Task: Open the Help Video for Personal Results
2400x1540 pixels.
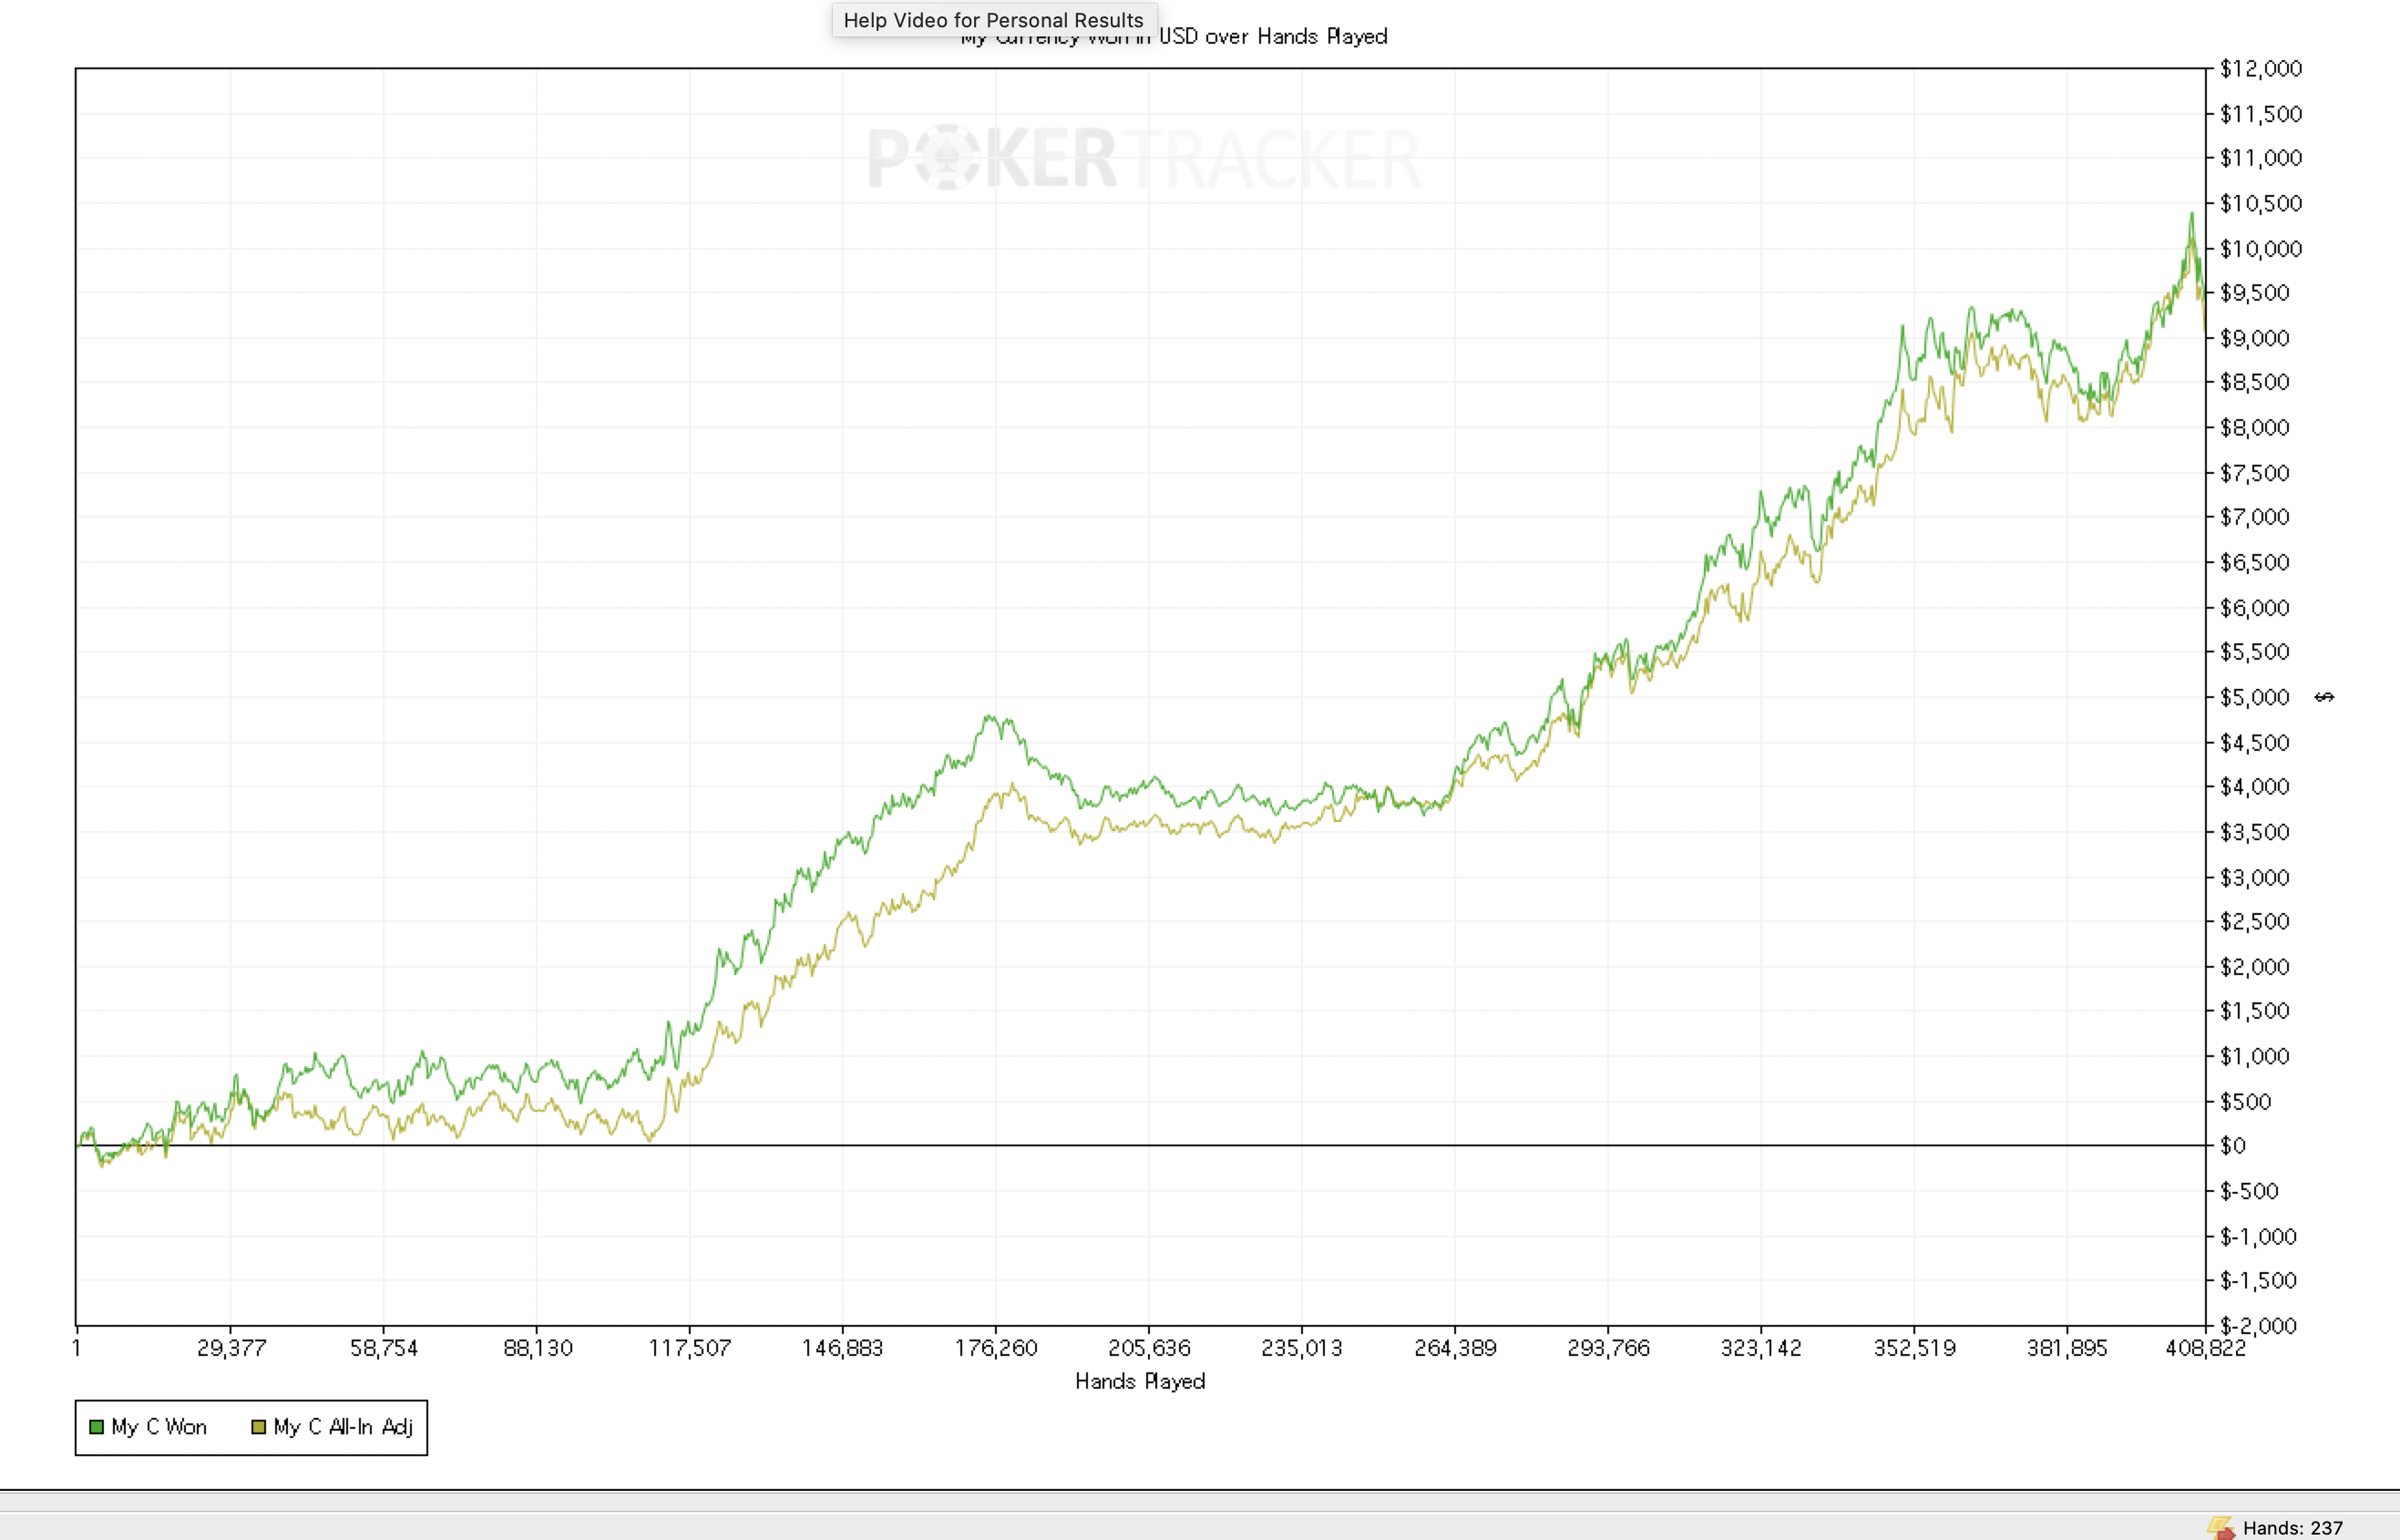Action: pyautogui.click(x=994, y=20)
